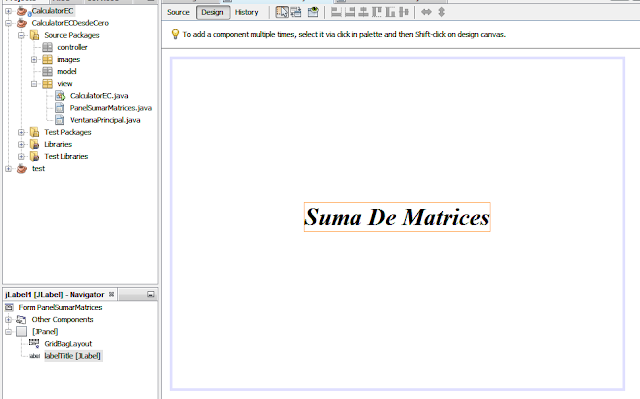Image resolution: width=640 pixels, height=399 pixels.
Task: Close the Navigator tab with its x
Action: click(x=111, y=294)
